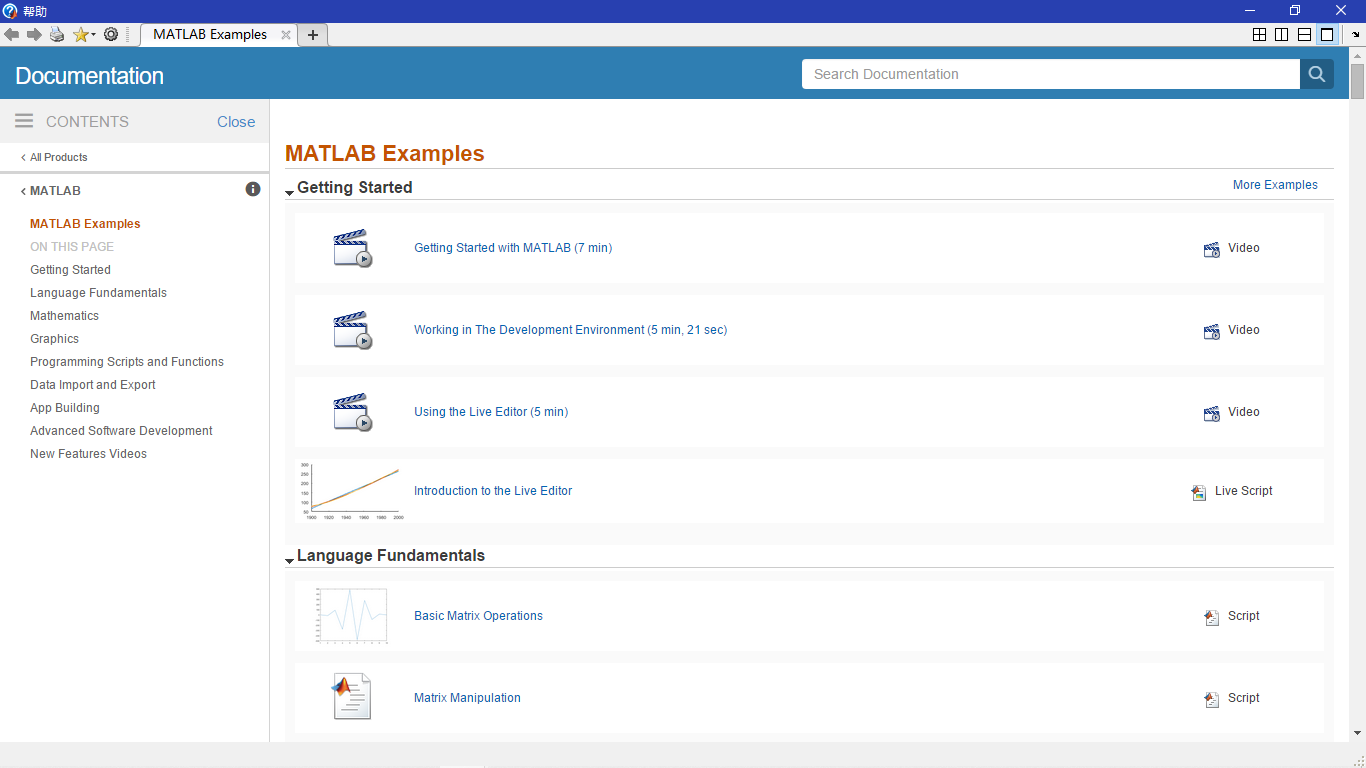
Task: Open Using the Live Editor link
Action: click(491, 412)
